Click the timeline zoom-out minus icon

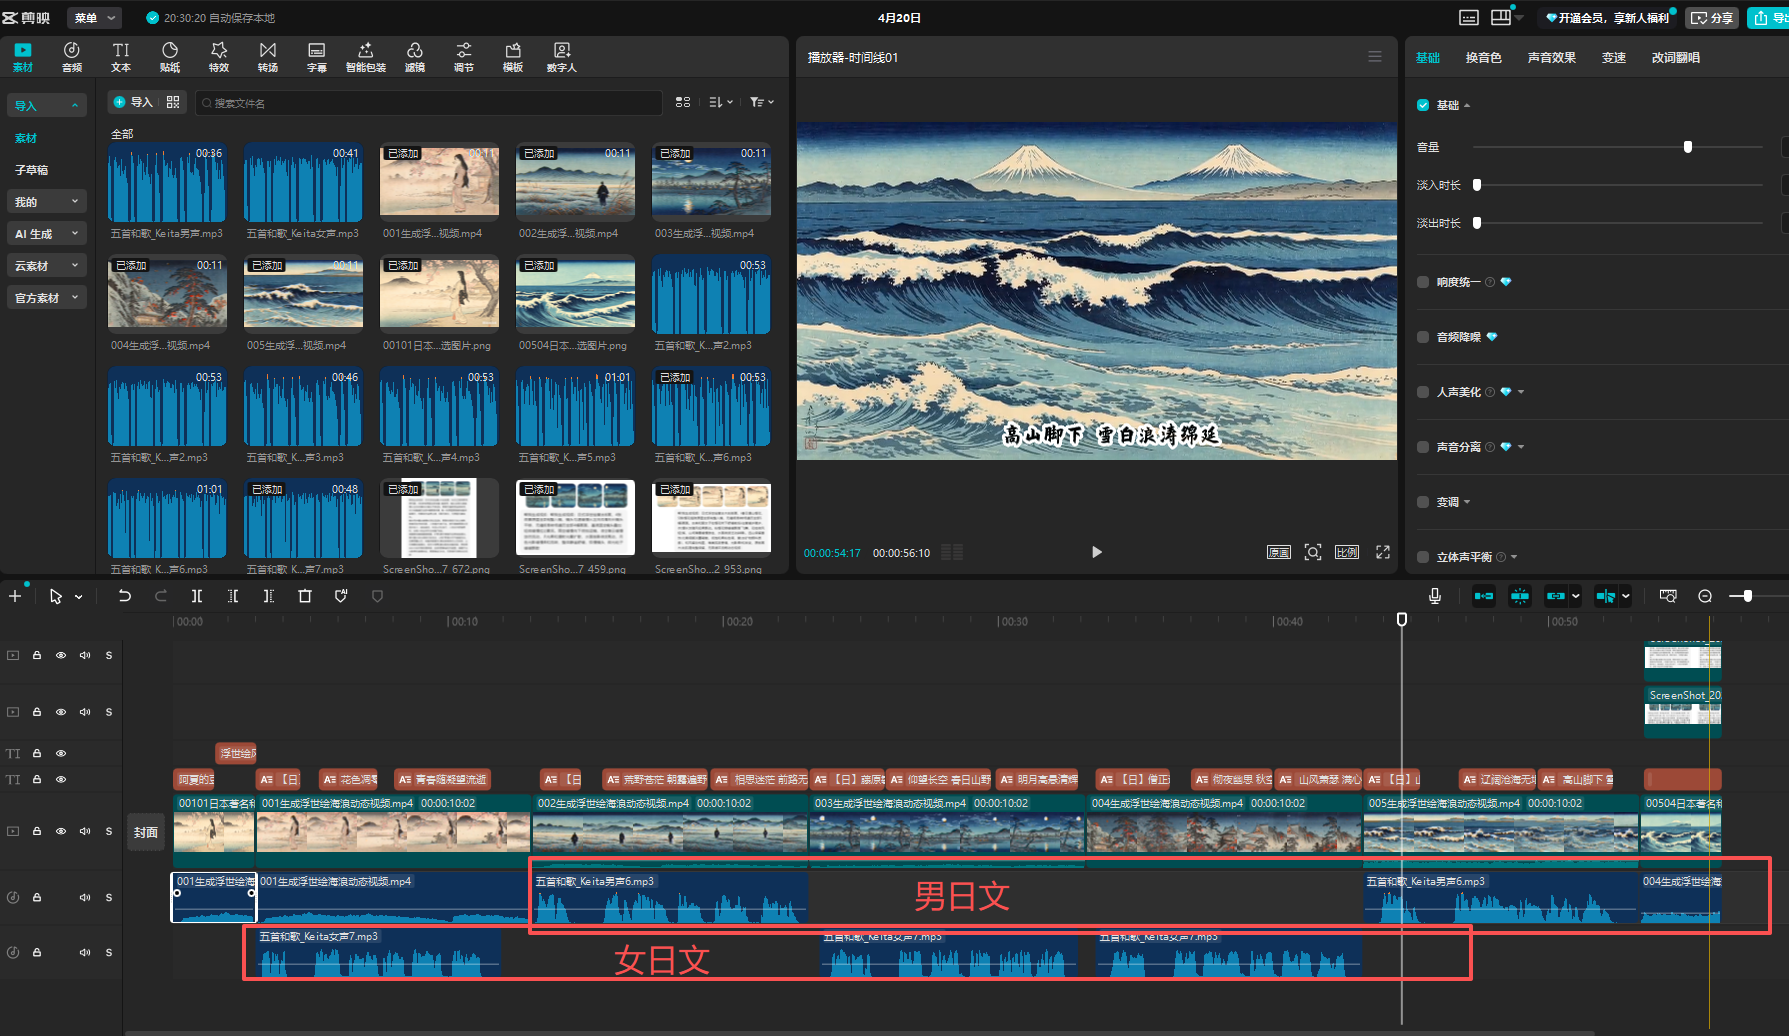pyautogui.click(x=1705, y=596)
